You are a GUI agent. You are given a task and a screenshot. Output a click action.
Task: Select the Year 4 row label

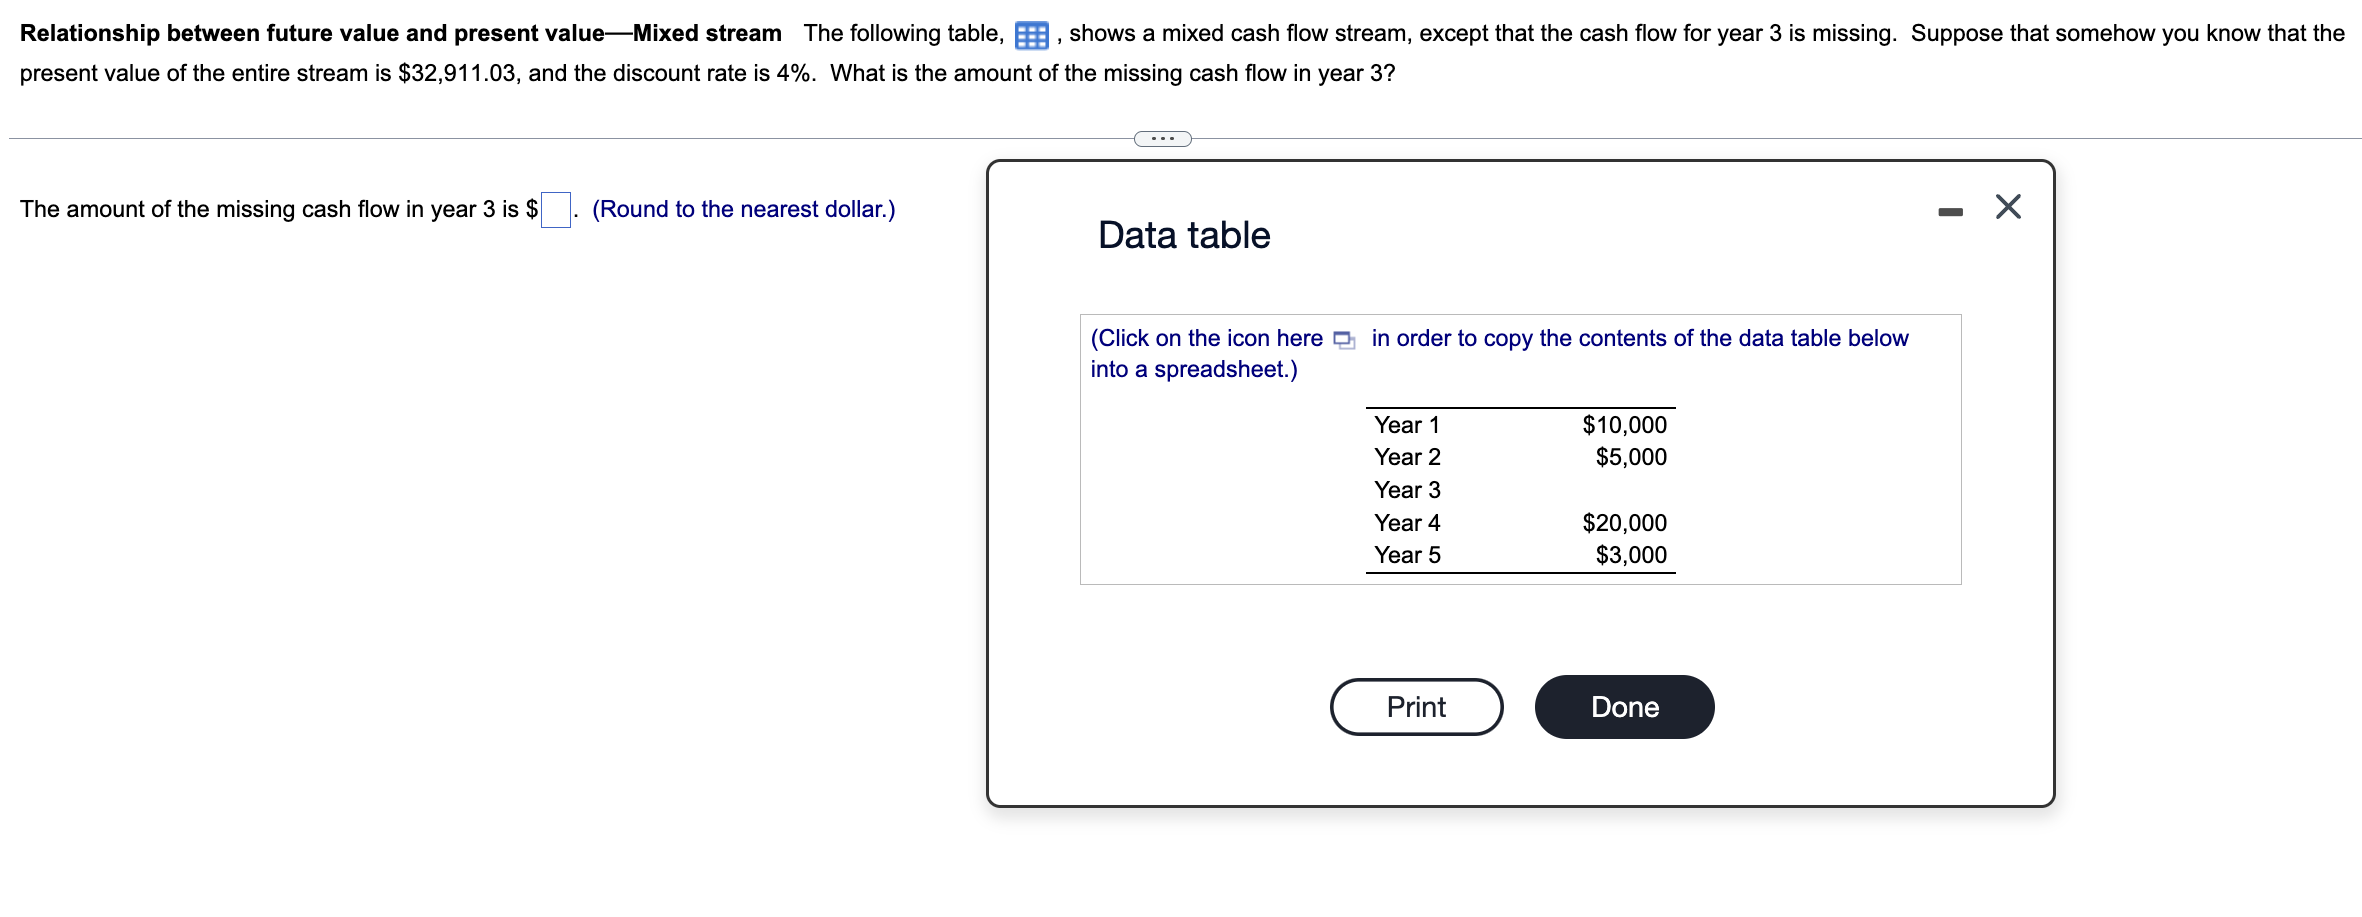(1407, 523)
